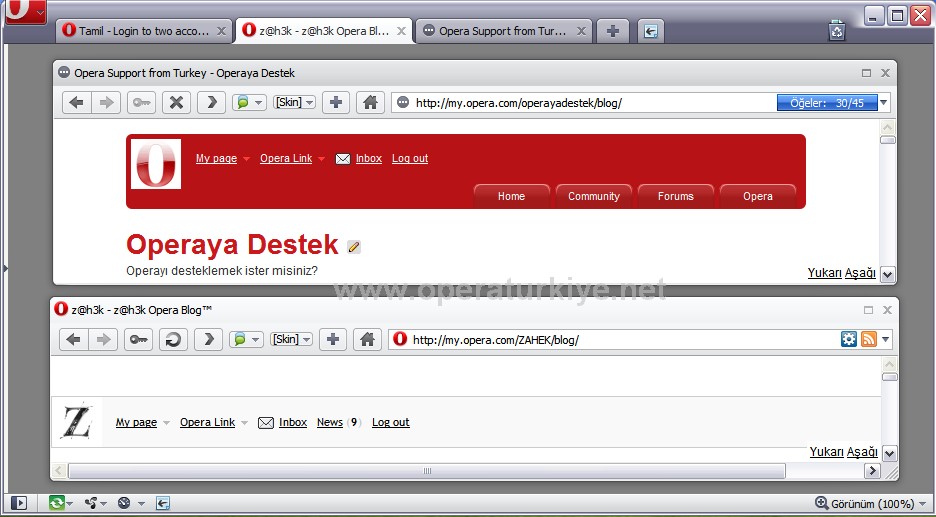Click the wand key icon in Operaya Destek window
The width and height of the screenshot is (936, 517).
pyautogui.click(x=141, y=103)
